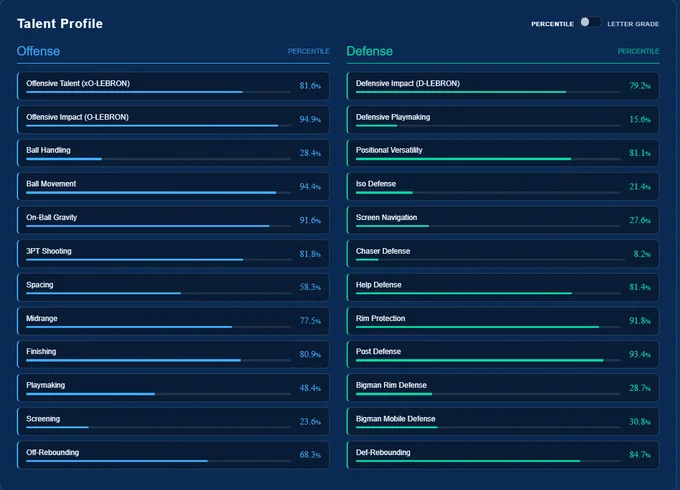Click the 79.2% Defensive Impact value
Image resolution: width=680 pixels, height=490 pixels.
(640, 86)
